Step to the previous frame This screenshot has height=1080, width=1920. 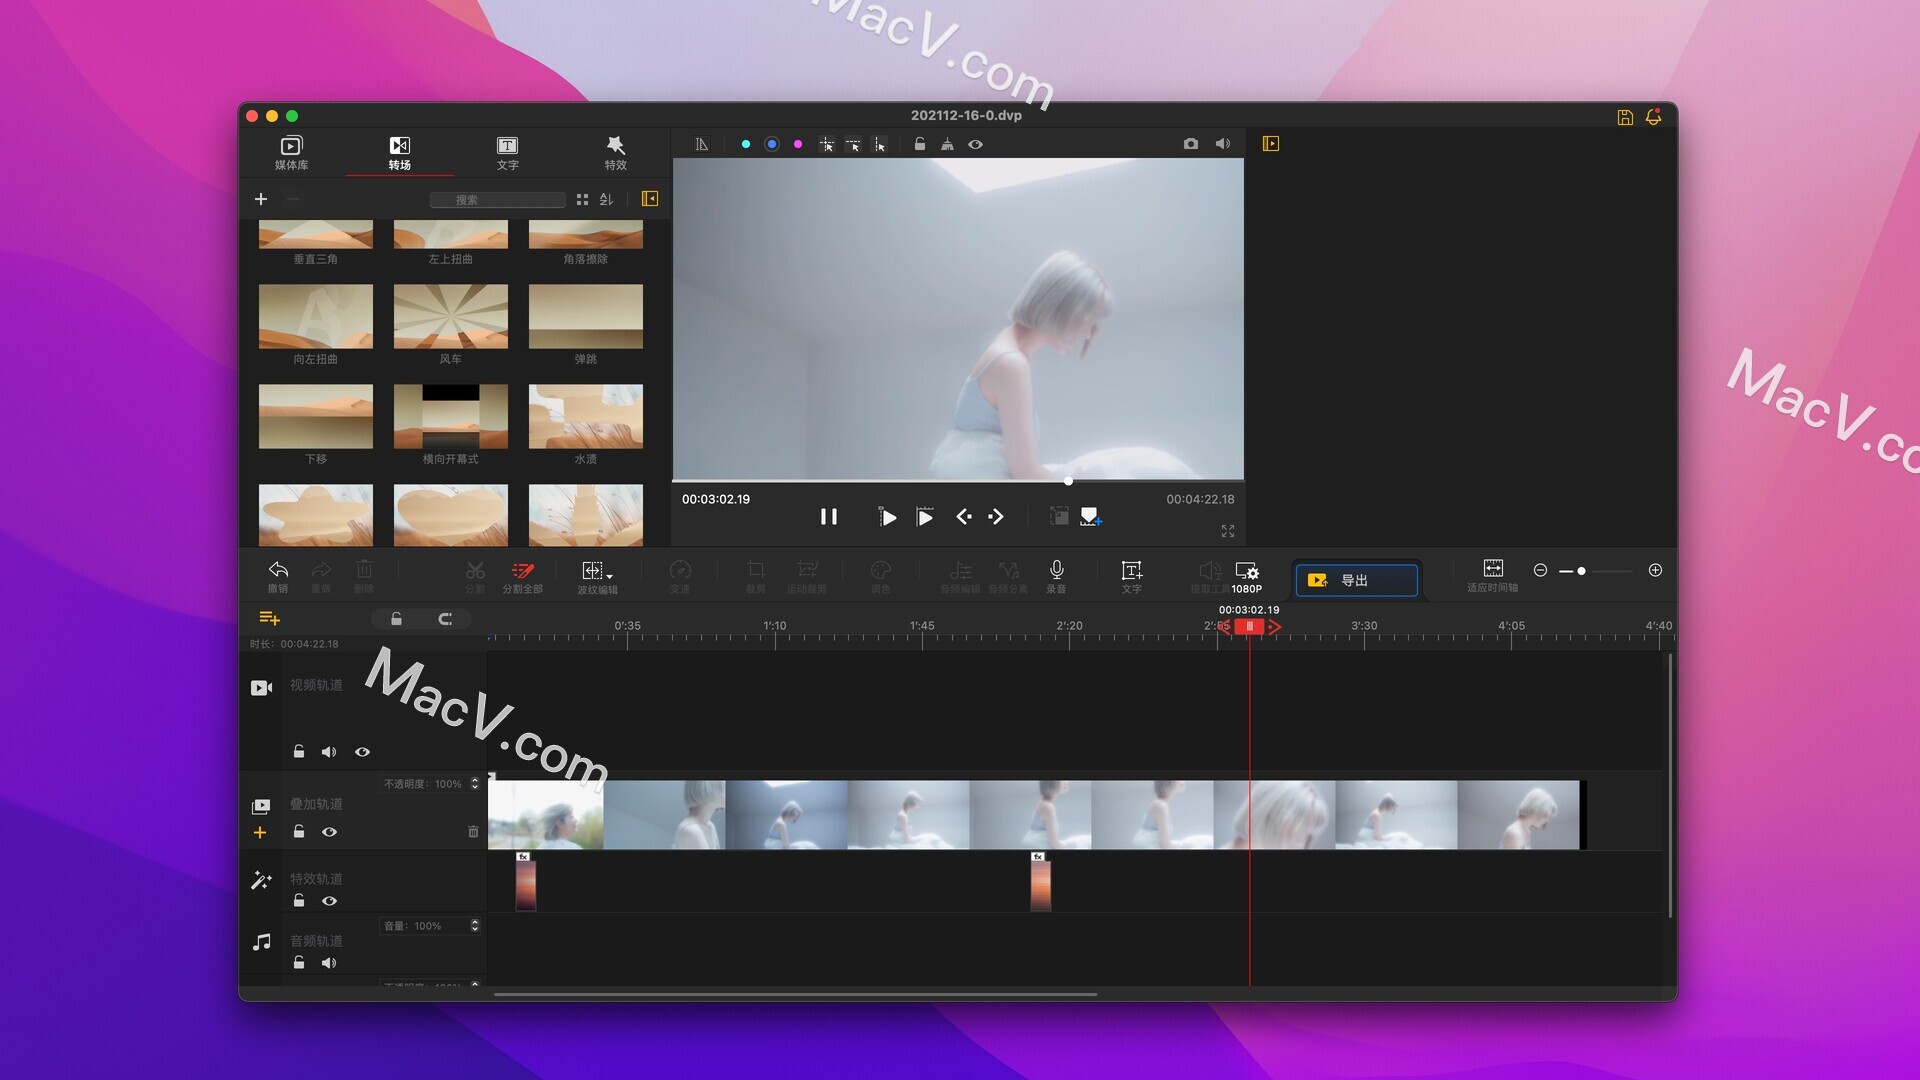pyautogui.click(x=964, y=517)
